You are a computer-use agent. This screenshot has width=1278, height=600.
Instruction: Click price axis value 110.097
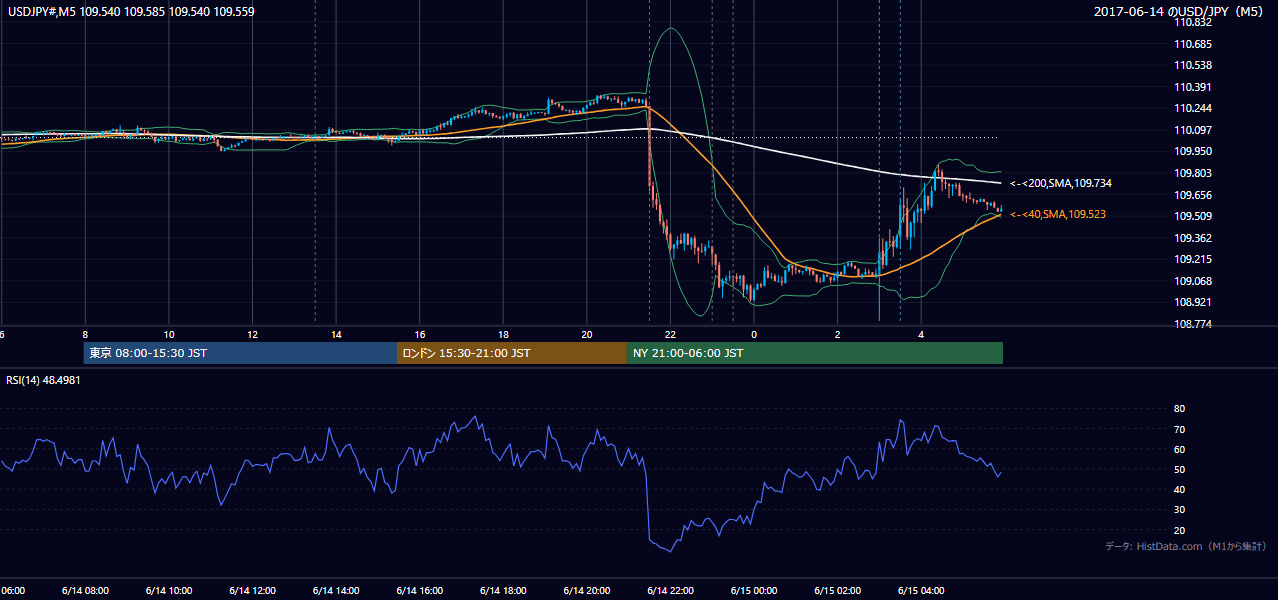click(1194, 130)
